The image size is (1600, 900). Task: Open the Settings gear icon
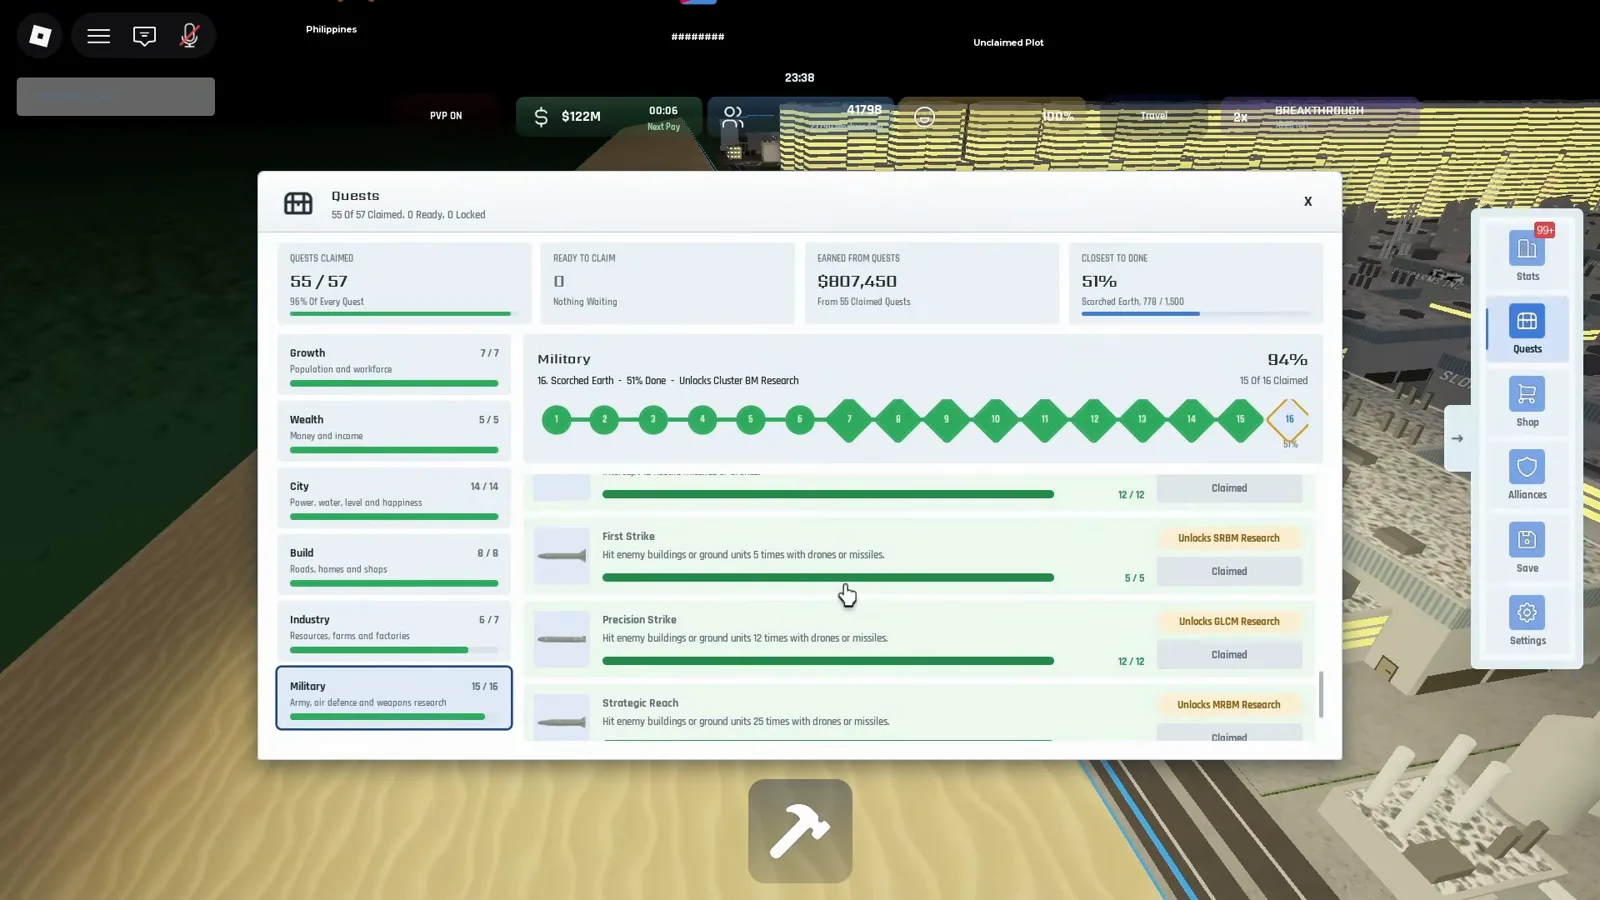point(1527,613)
